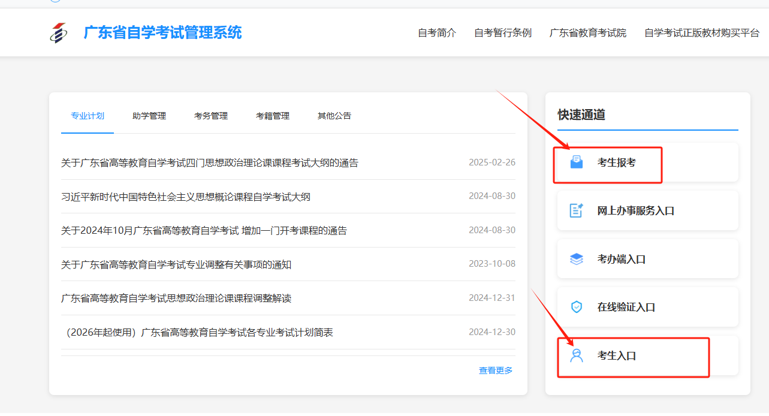This screenshot has width=769, height=416.
Task: Open the 网上办事服务入口 quick channel
Action: pyautogui.click(x=647, y=210)
